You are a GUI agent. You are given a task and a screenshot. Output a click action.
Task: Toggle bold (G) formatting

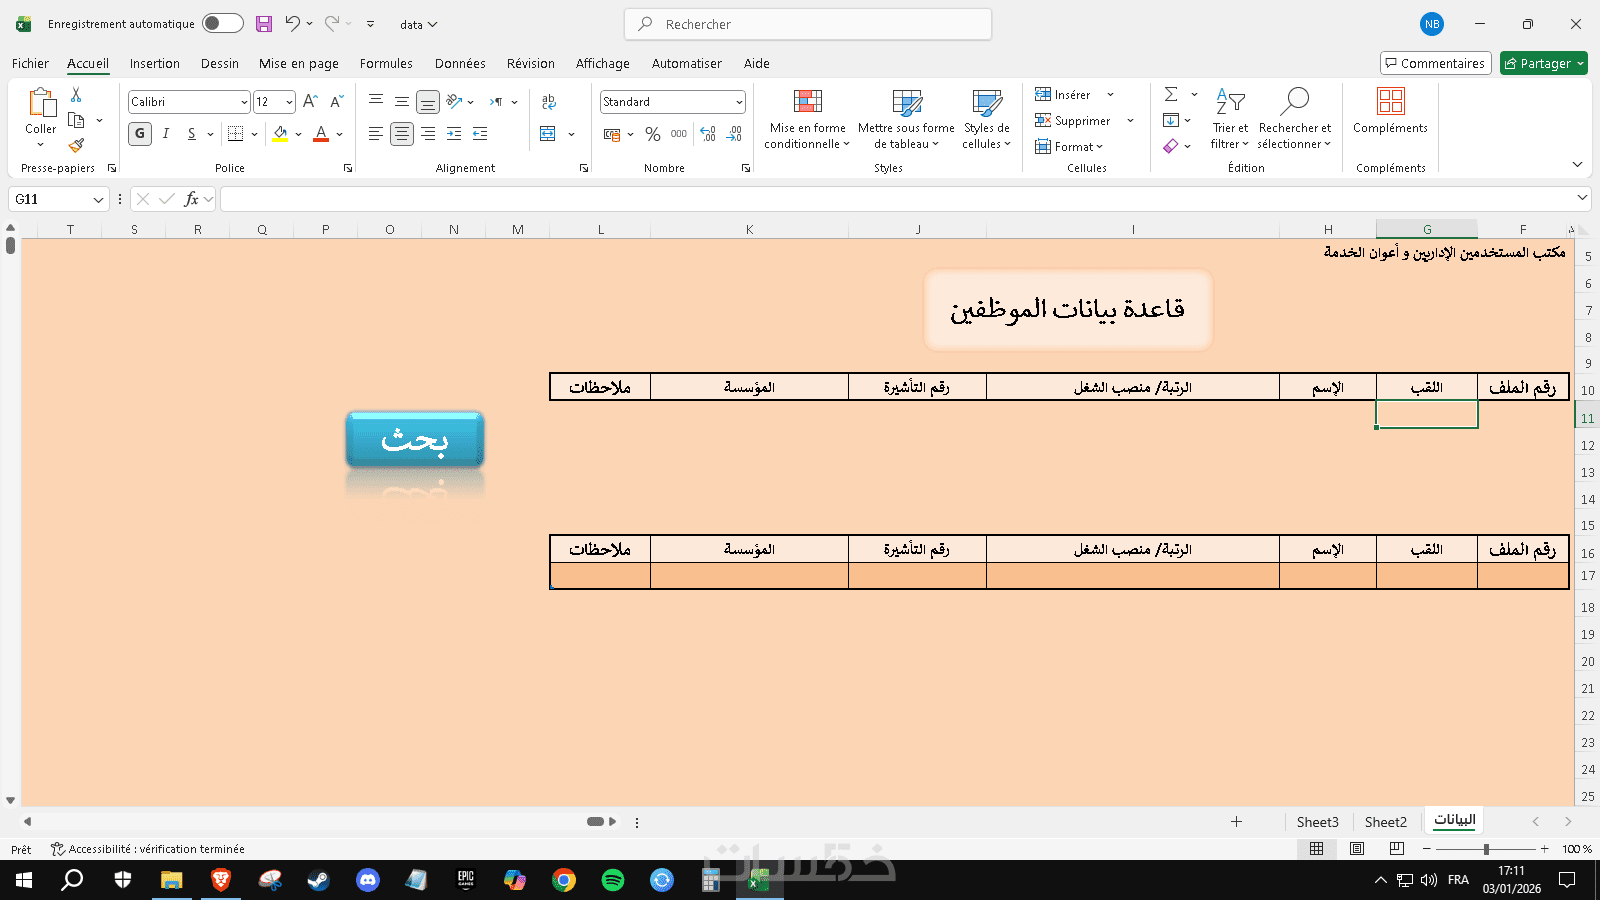pyautogui.click(x=140, y=134)
